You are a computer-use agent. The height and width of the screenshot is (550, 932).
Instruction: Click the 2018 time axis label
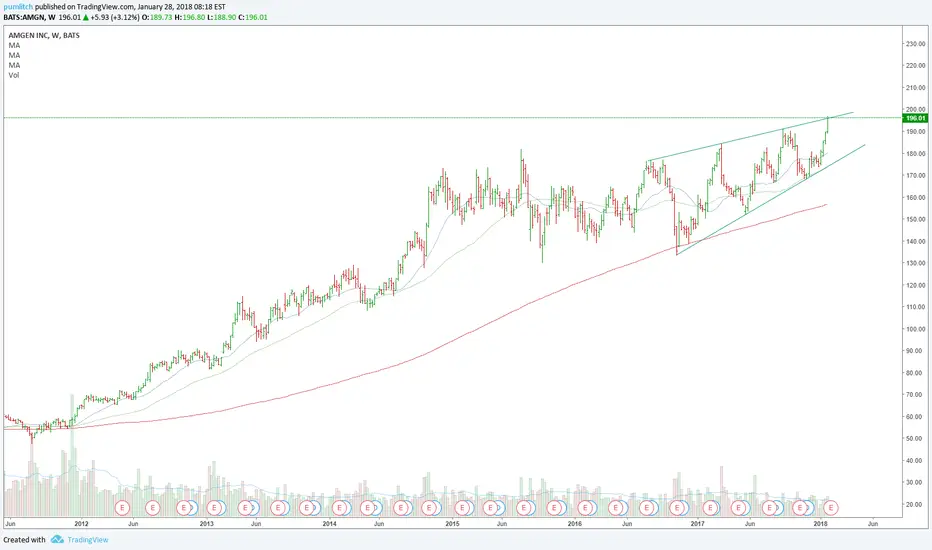pos(820,524)
